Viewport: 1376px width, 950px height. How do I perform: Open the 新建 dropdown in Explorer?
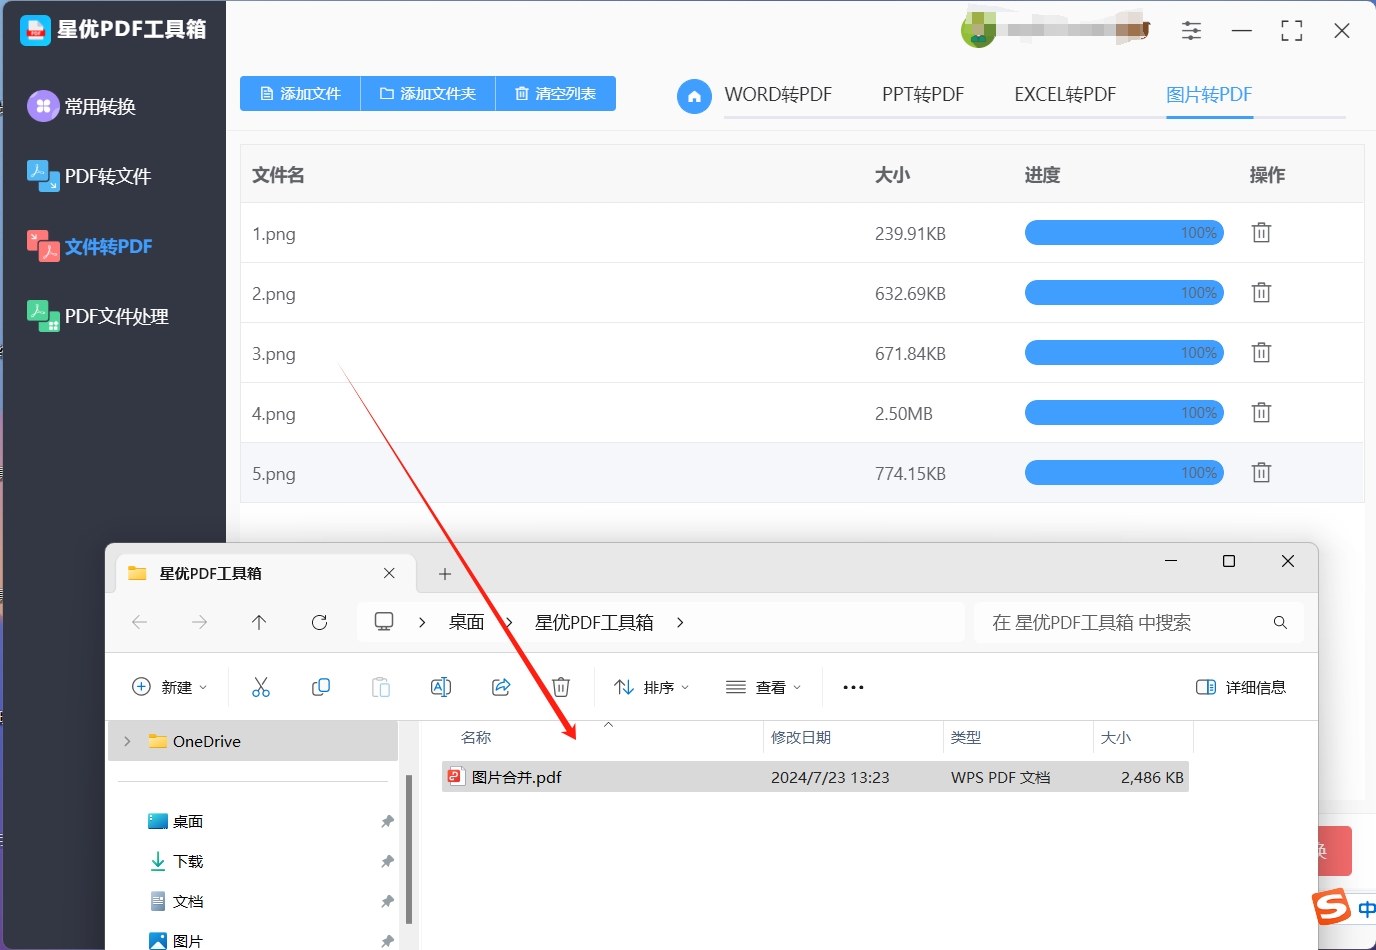coord(170,687)
